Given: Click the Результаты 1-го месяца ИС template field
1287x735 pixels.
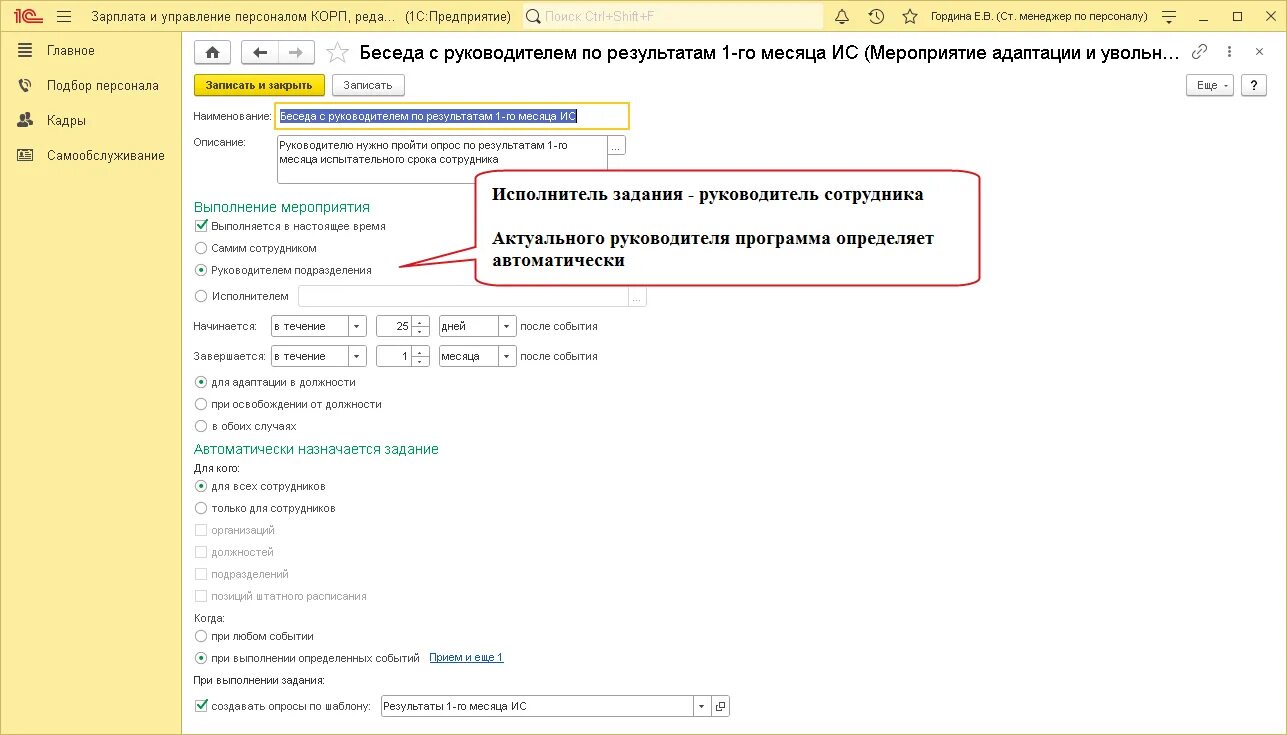Looking at the screenshot, I should [537, 706].
